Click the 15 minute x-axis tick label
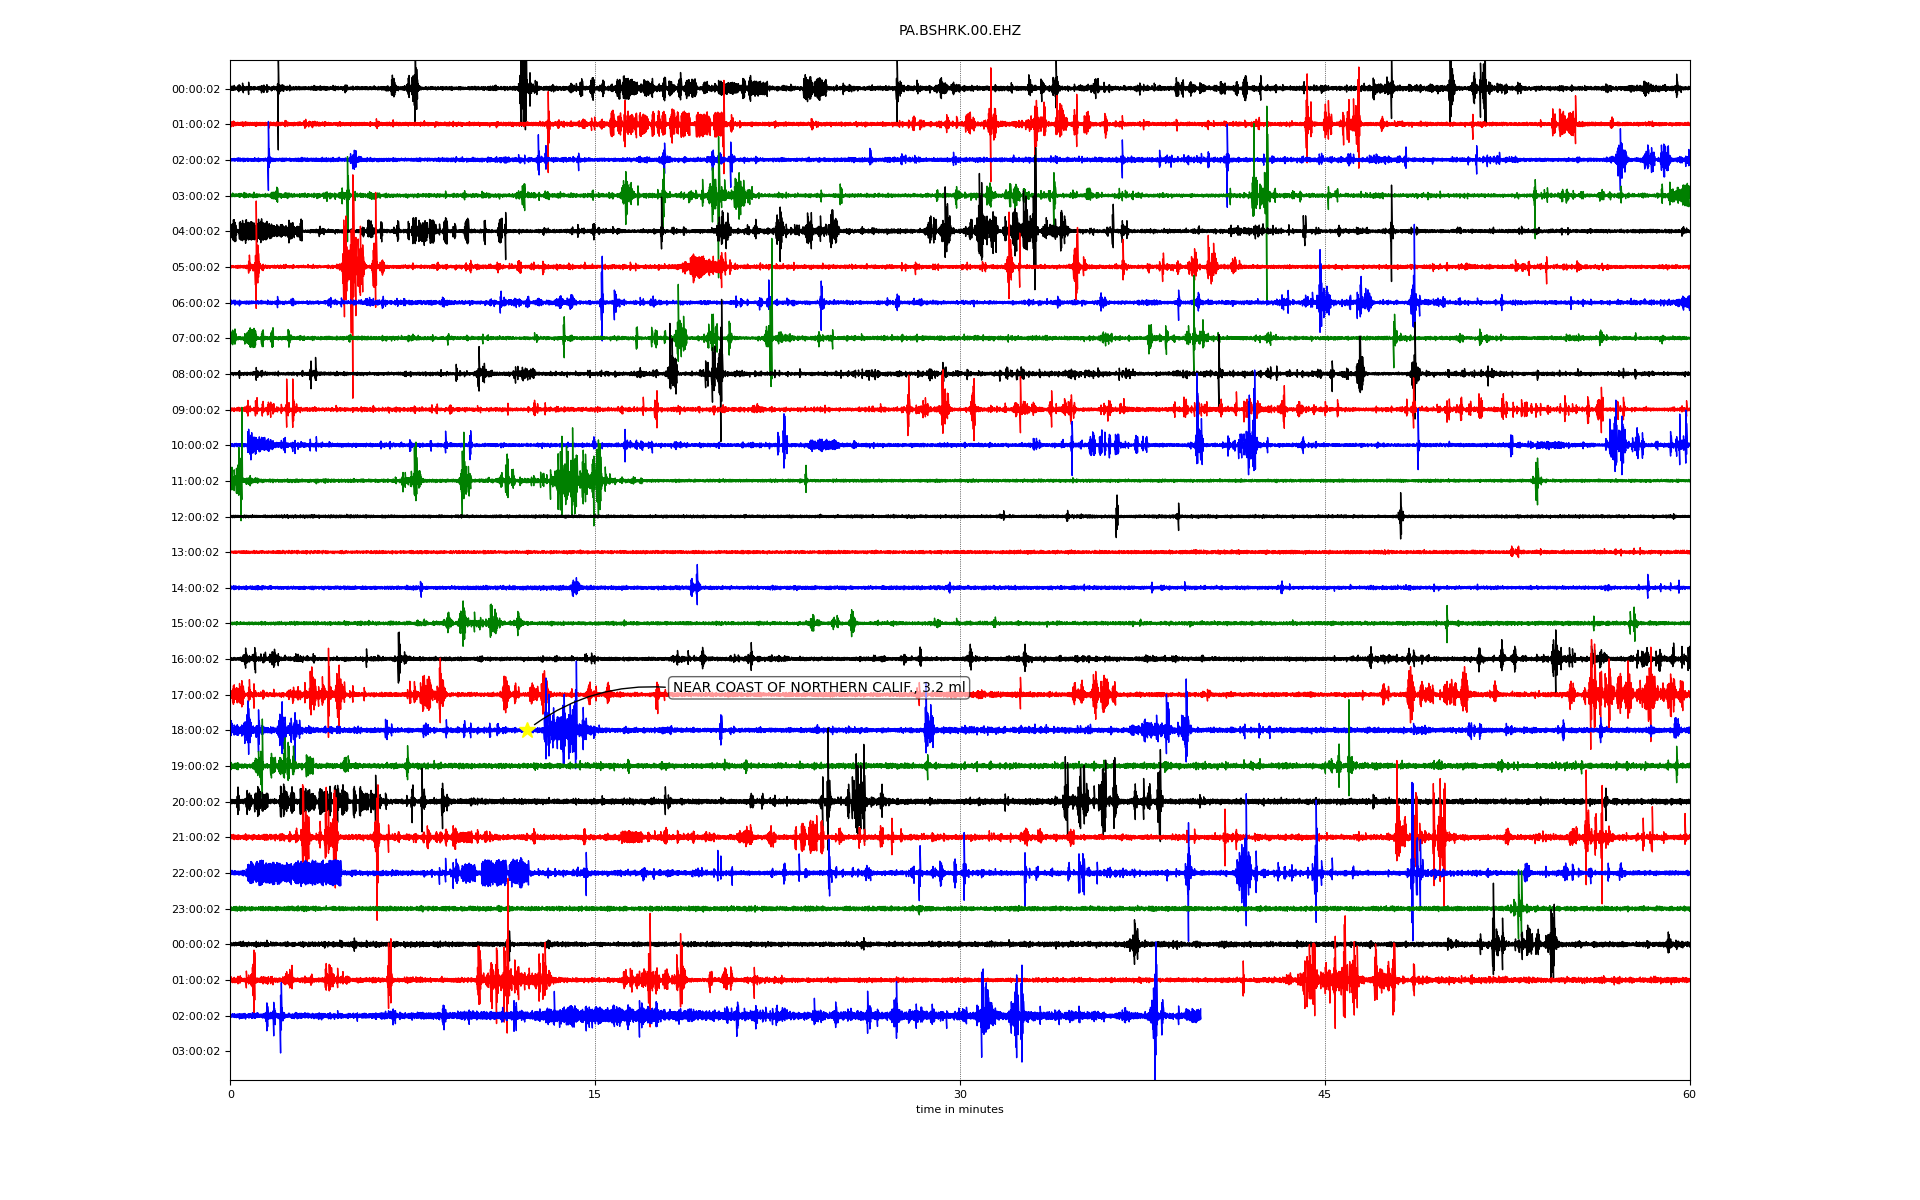 (x=595, y=1095)
